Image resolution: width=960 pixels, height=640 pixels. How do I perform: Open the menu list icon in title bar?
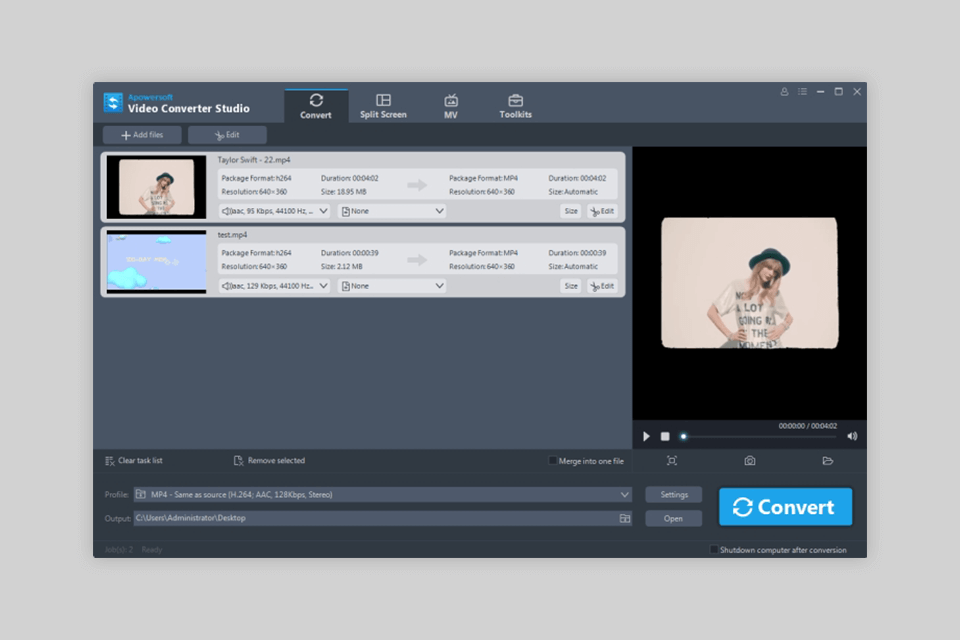click(802, 92)
